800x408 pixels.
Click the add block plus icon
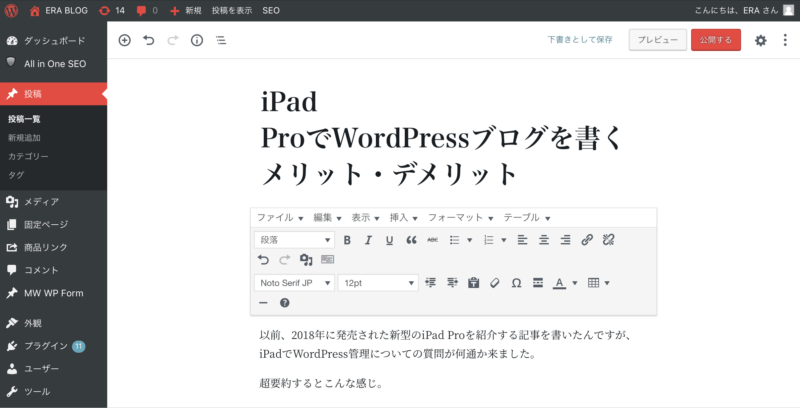[124, 40]
